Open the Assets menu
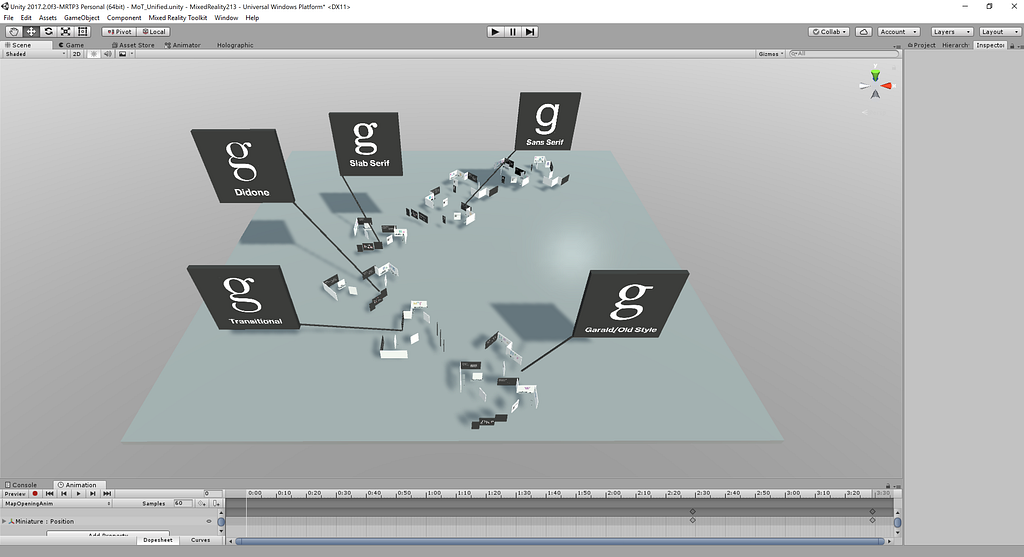This screenshot has width=1024, height=557. (x=48, y=18)
